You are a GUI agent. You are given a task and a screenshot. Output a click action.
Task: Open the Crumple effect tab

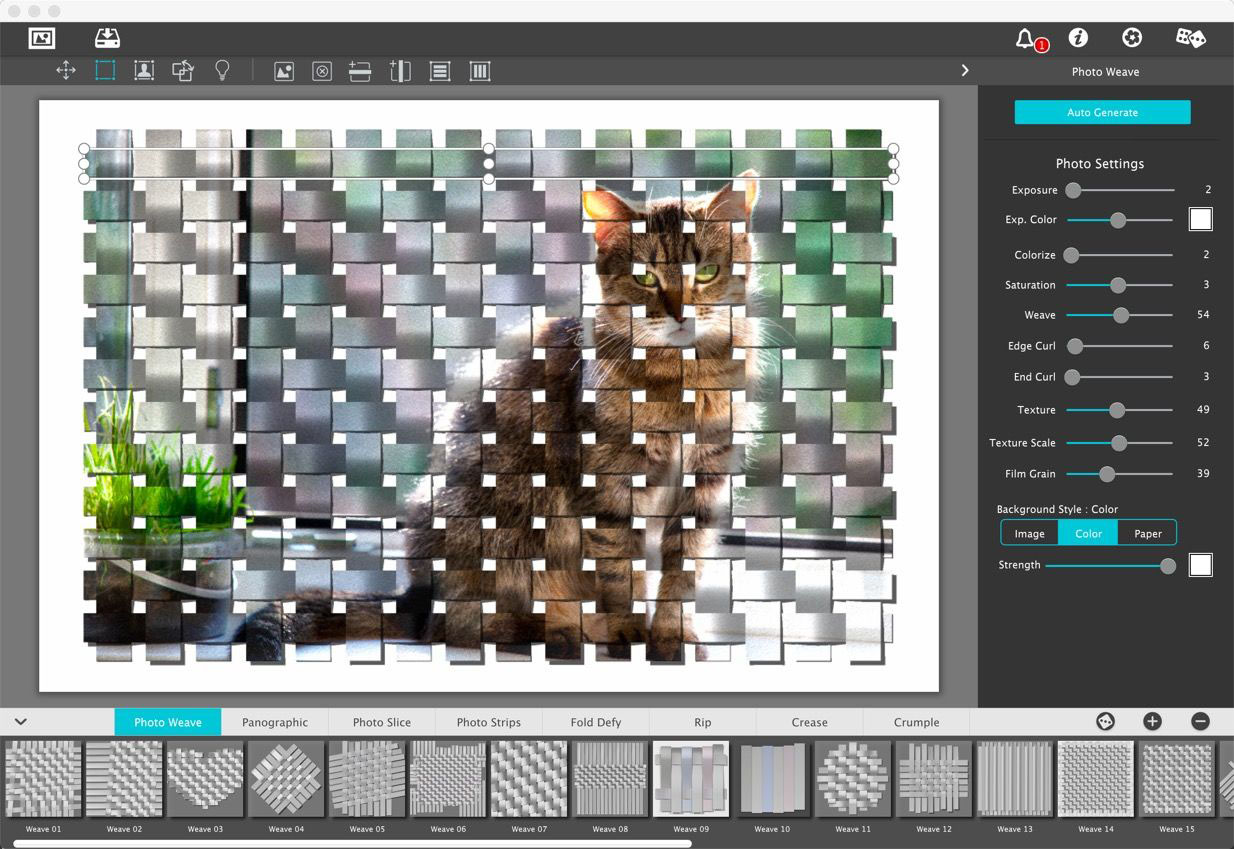pos(914,721)
